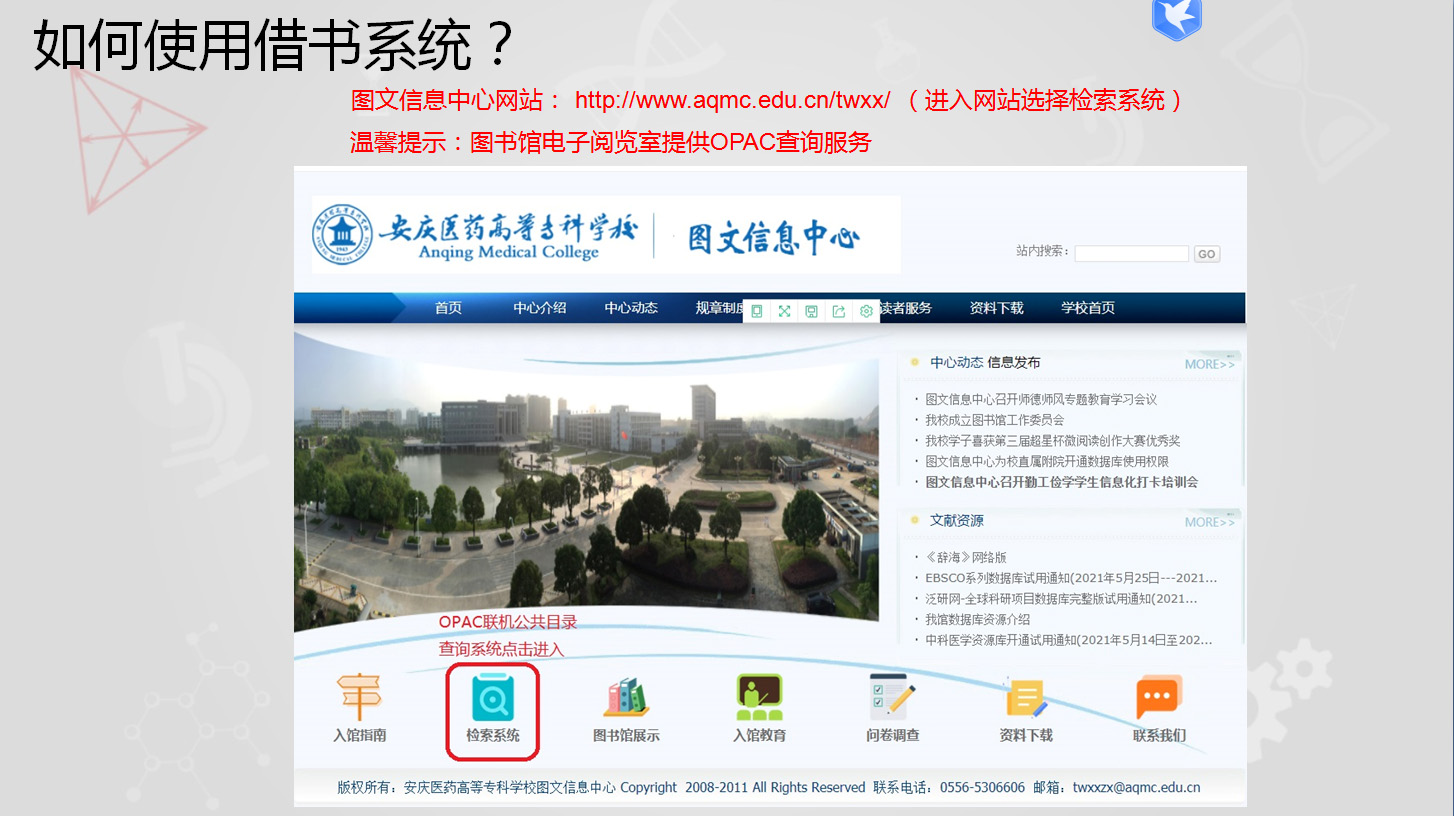Click the fullscreen expand icon in floating toolbar
The height and width of the screenshot is (816, 1454).
coord(784,311)
